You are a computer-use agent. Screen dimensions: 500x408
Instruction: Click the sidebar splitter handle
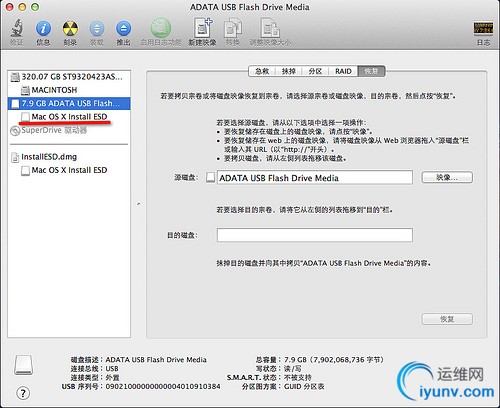point(139,204)
